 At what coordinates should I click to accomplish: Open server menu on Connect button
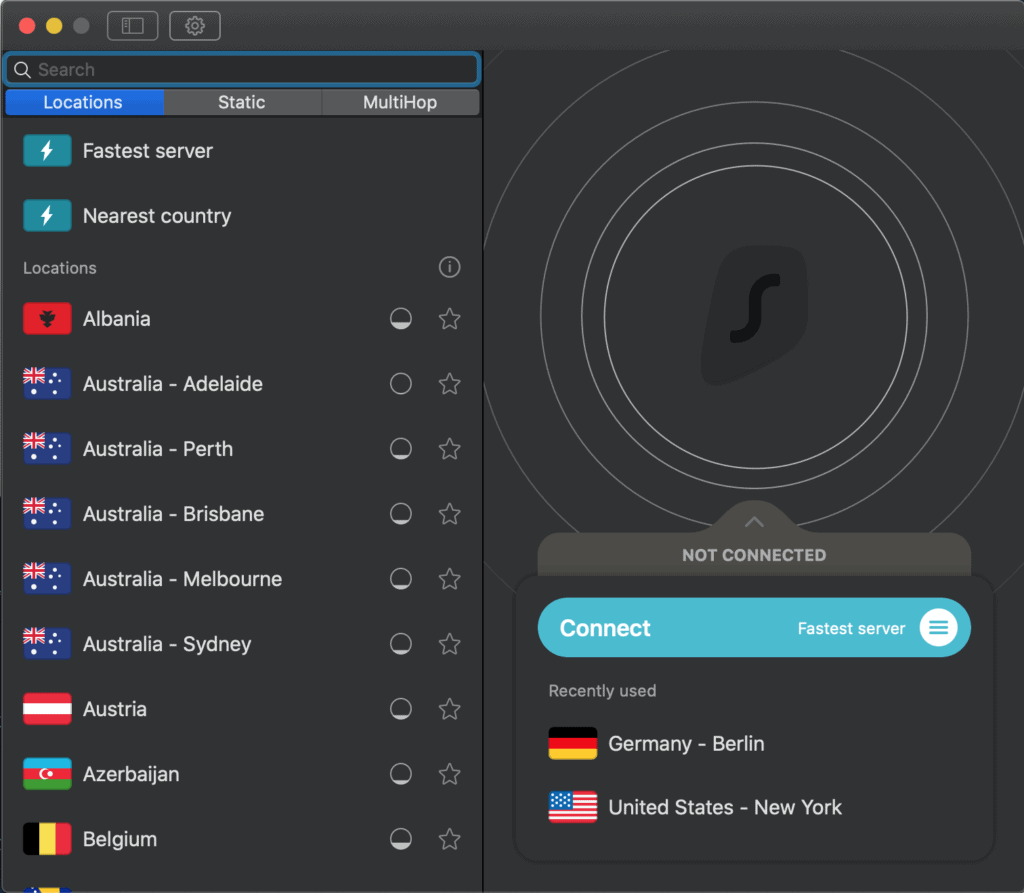(x=938, y=628)
